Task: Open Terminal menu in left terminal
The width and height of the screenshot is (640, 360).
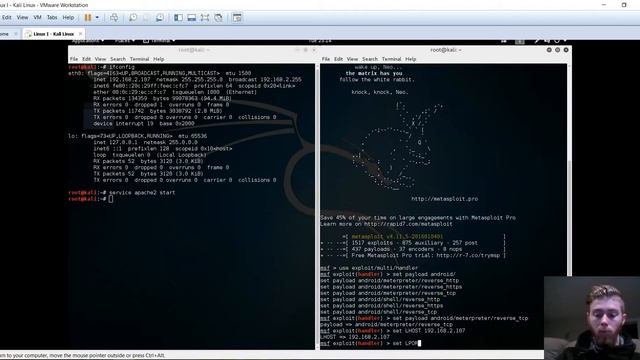Action: coord(140,59)
